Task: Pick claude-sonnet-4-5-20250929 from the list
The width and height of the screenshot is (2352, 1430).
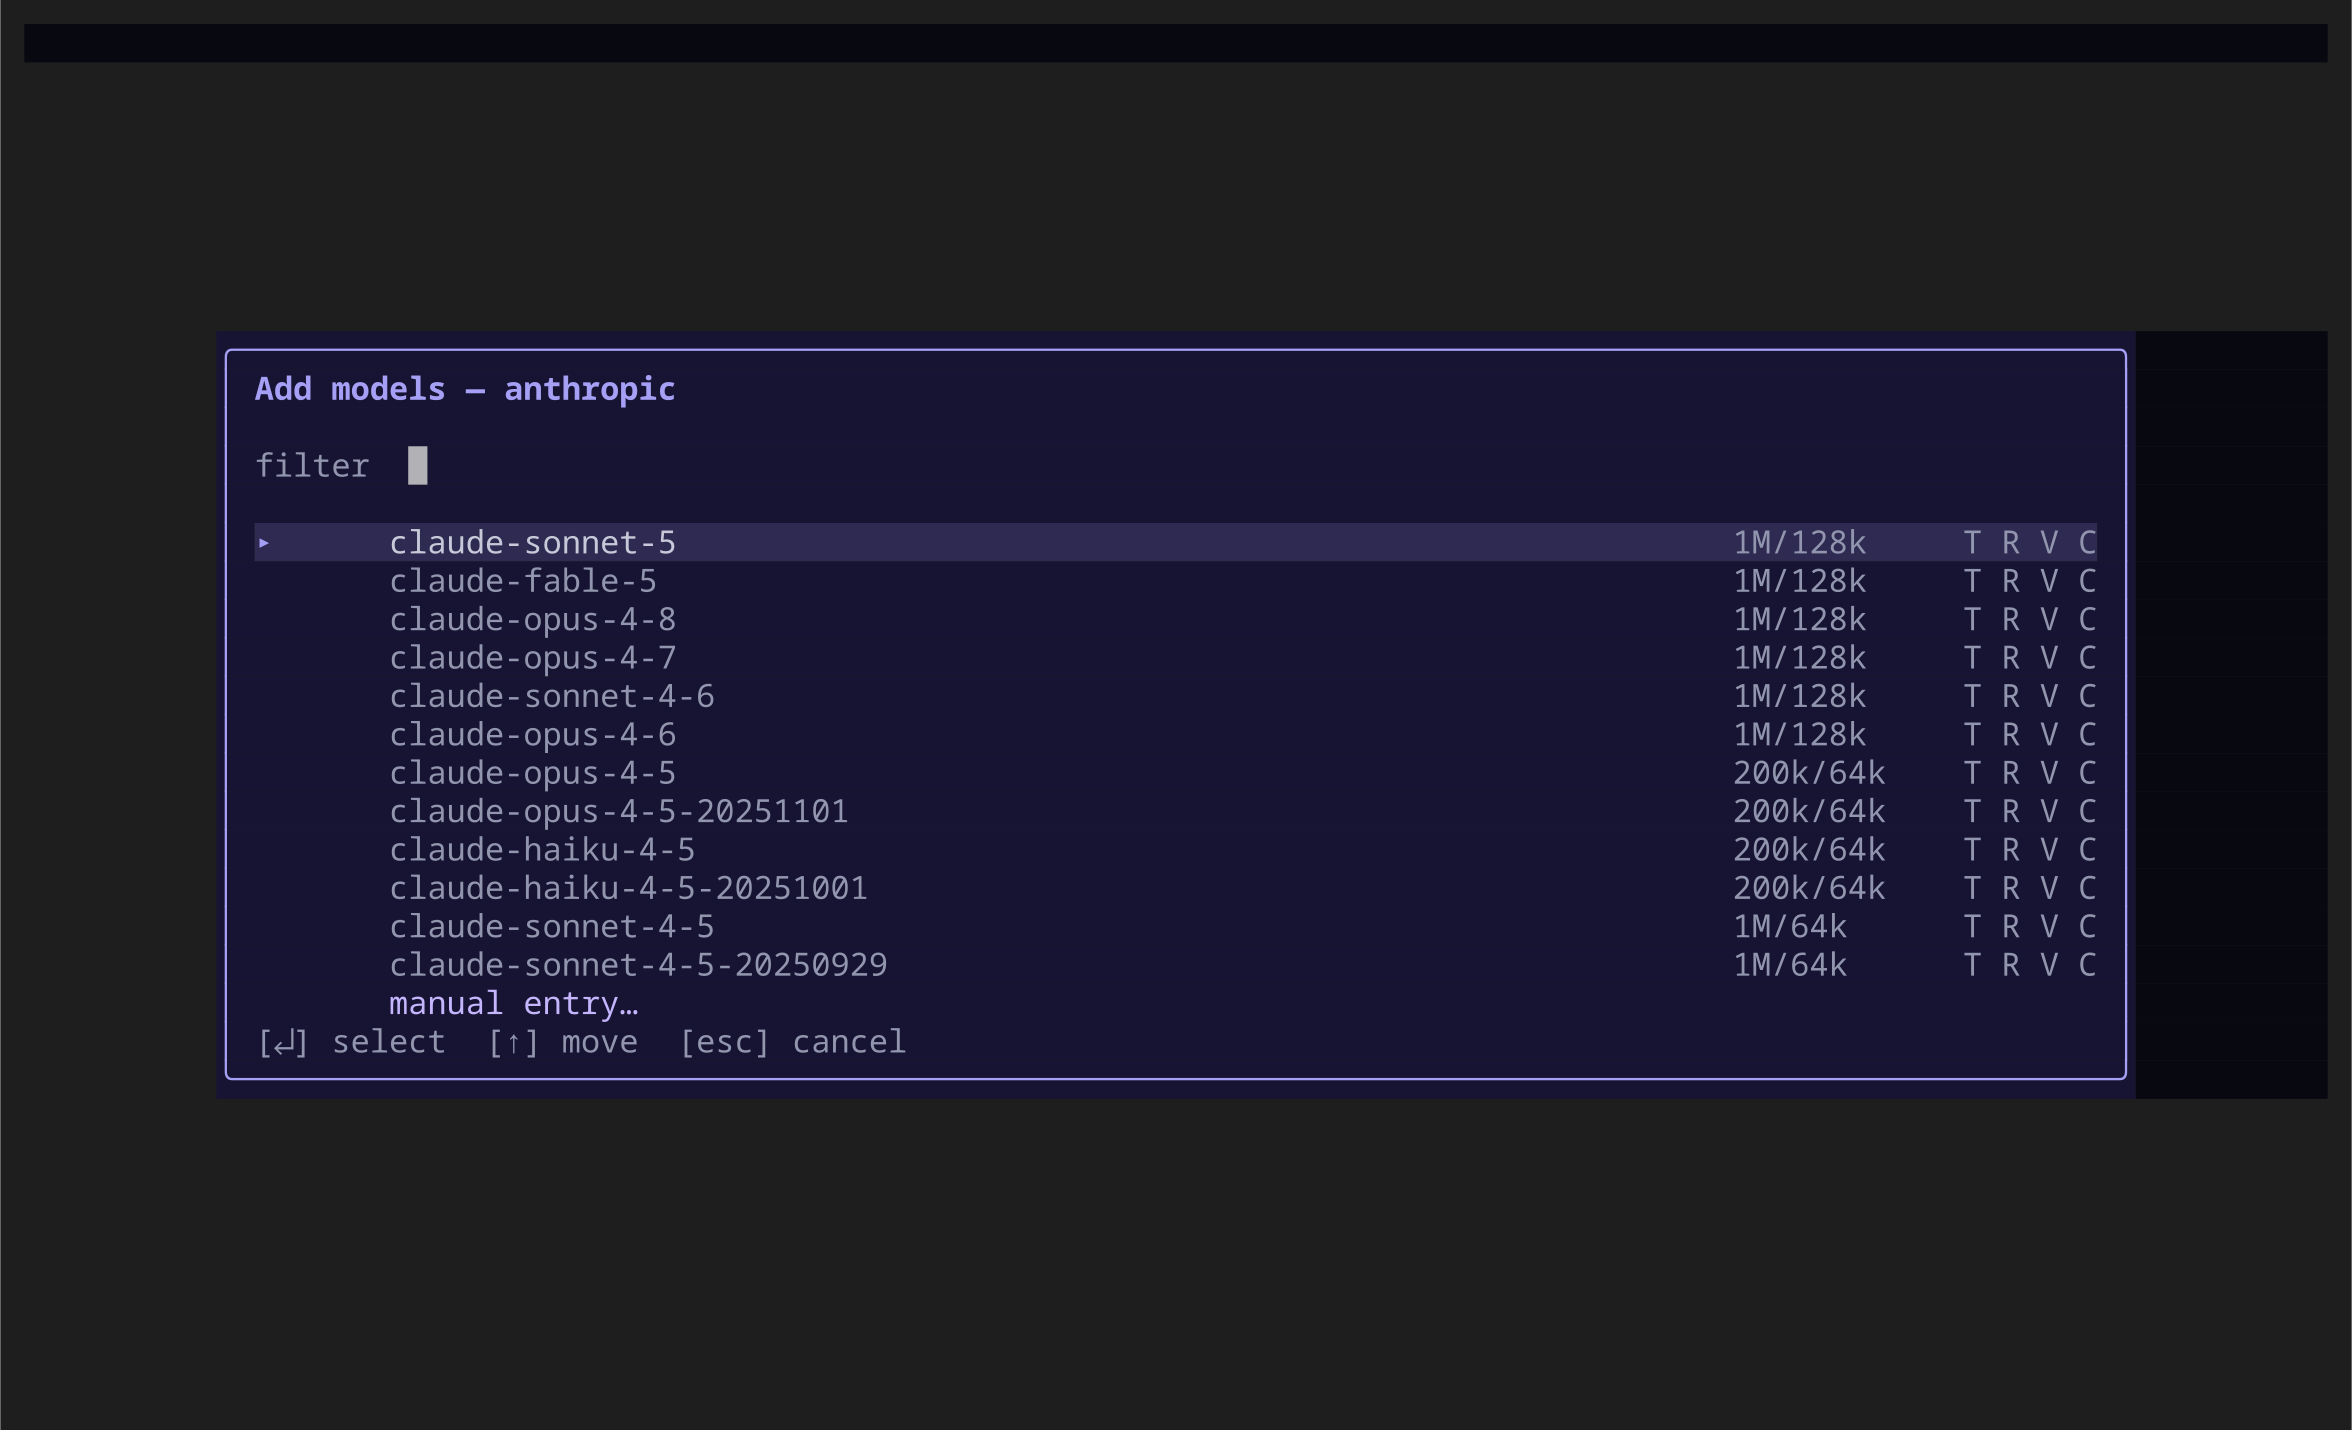Action: (1175, 965)
